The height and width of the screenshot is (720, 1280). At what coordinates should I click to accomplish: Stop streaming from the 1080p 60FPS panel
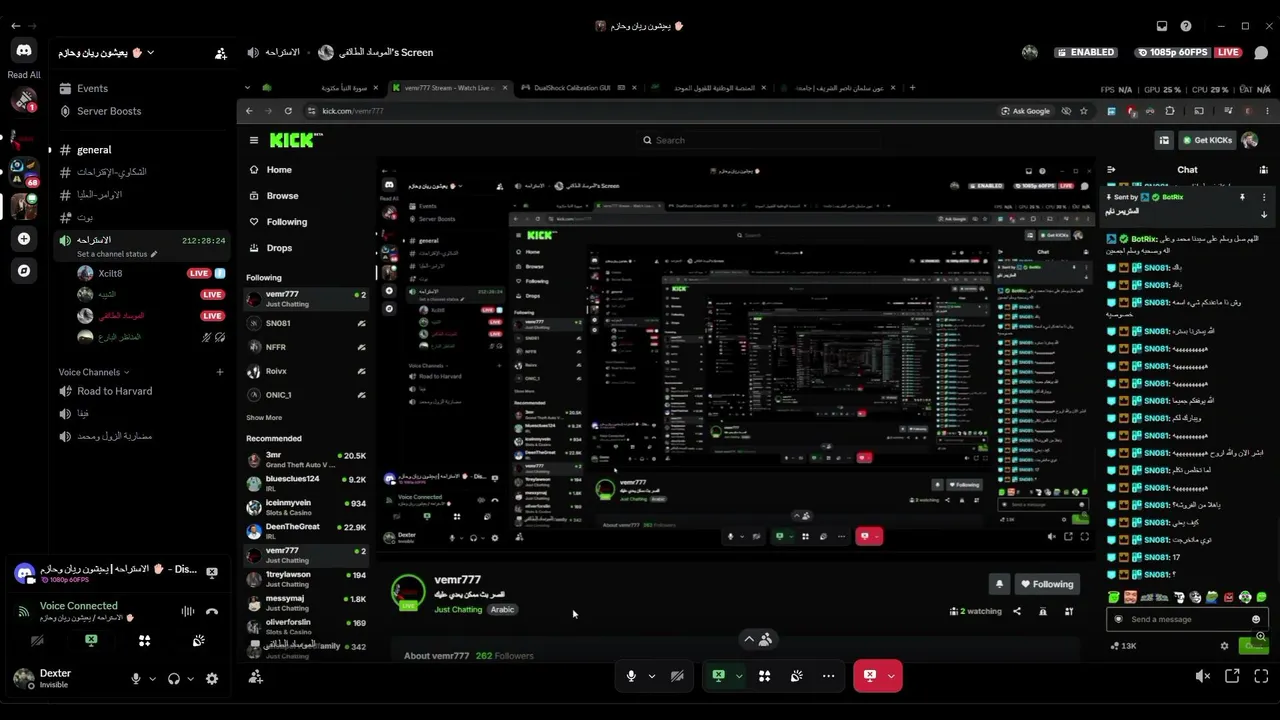click(212, 573)
